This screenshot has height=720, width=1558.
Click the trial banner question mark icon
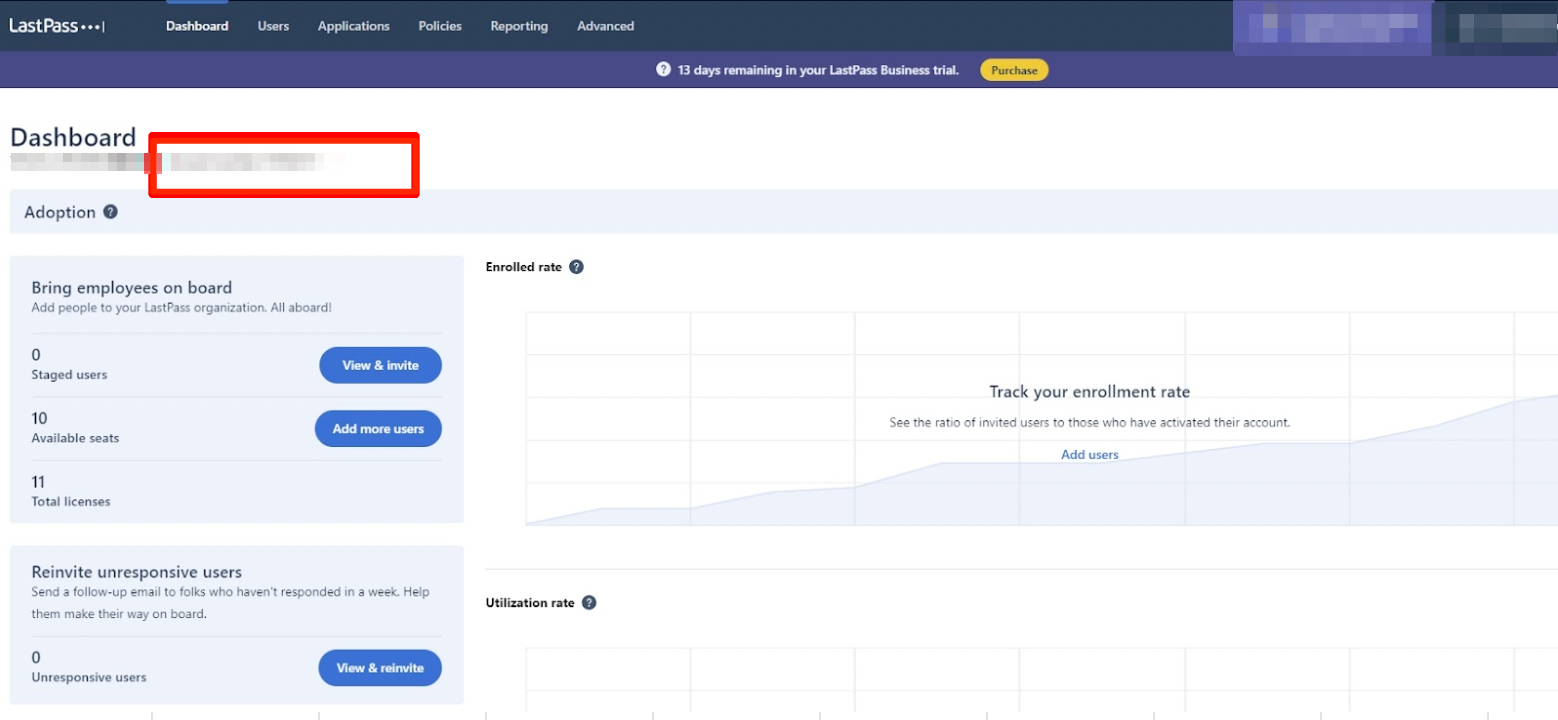coord(663,70)
